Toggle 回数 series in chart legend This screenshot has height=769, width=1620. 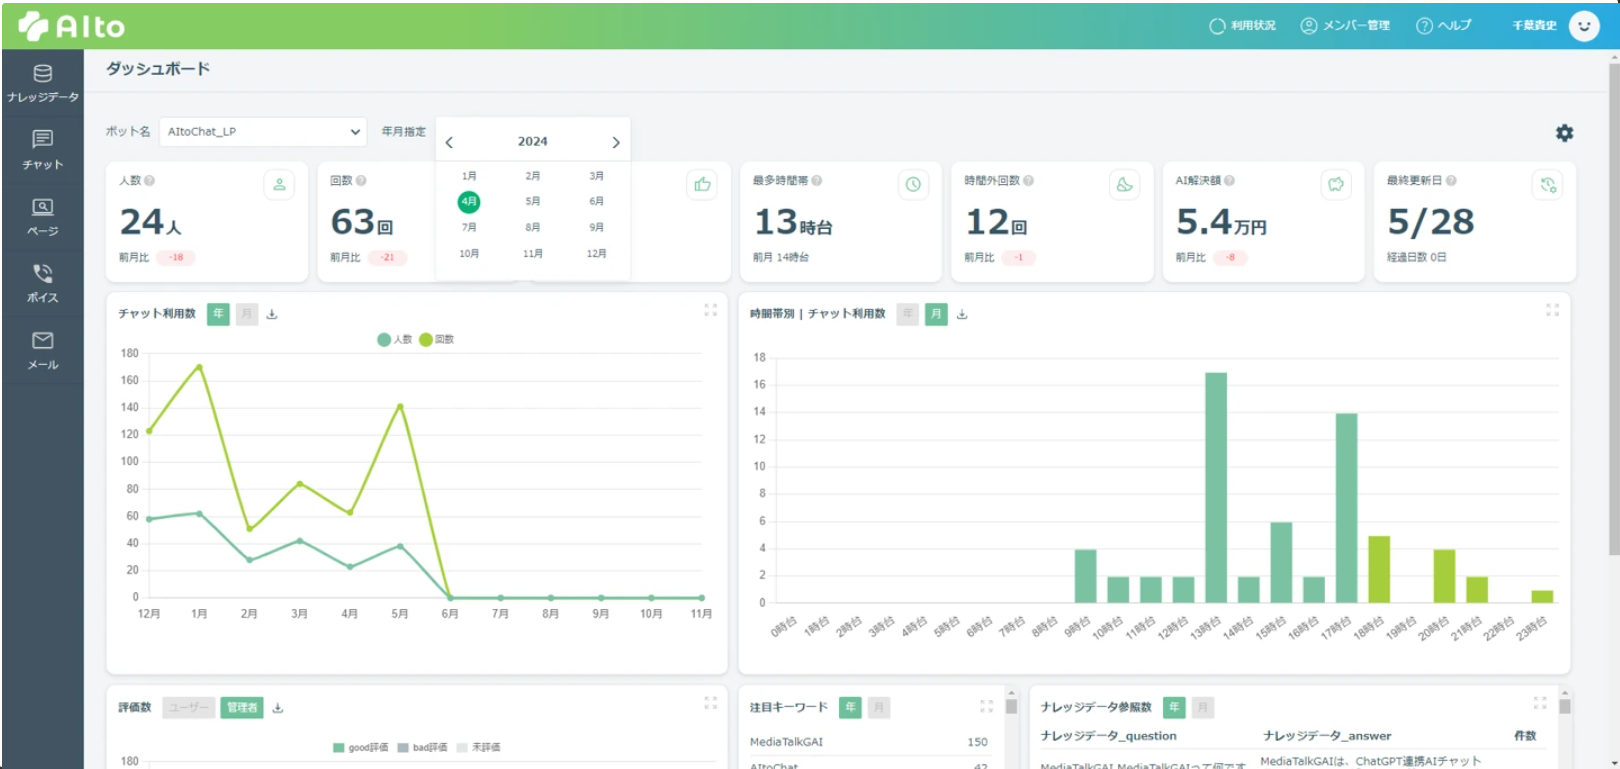tap(437, 340)
